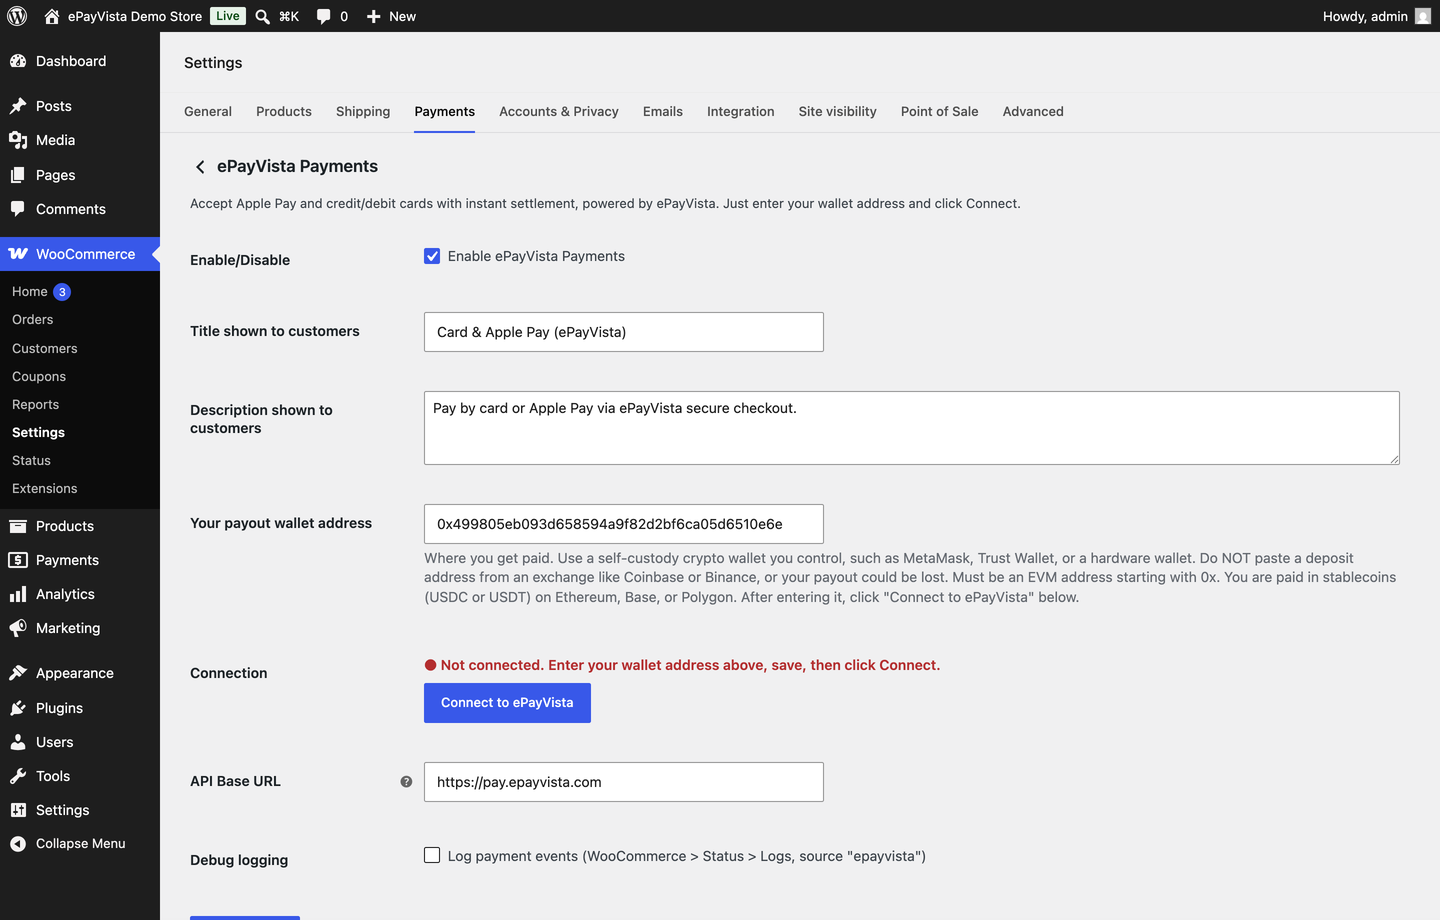This screenshot has height=920, width=1440.
Task: Open the Integration tab
Action: coord(741,111)
